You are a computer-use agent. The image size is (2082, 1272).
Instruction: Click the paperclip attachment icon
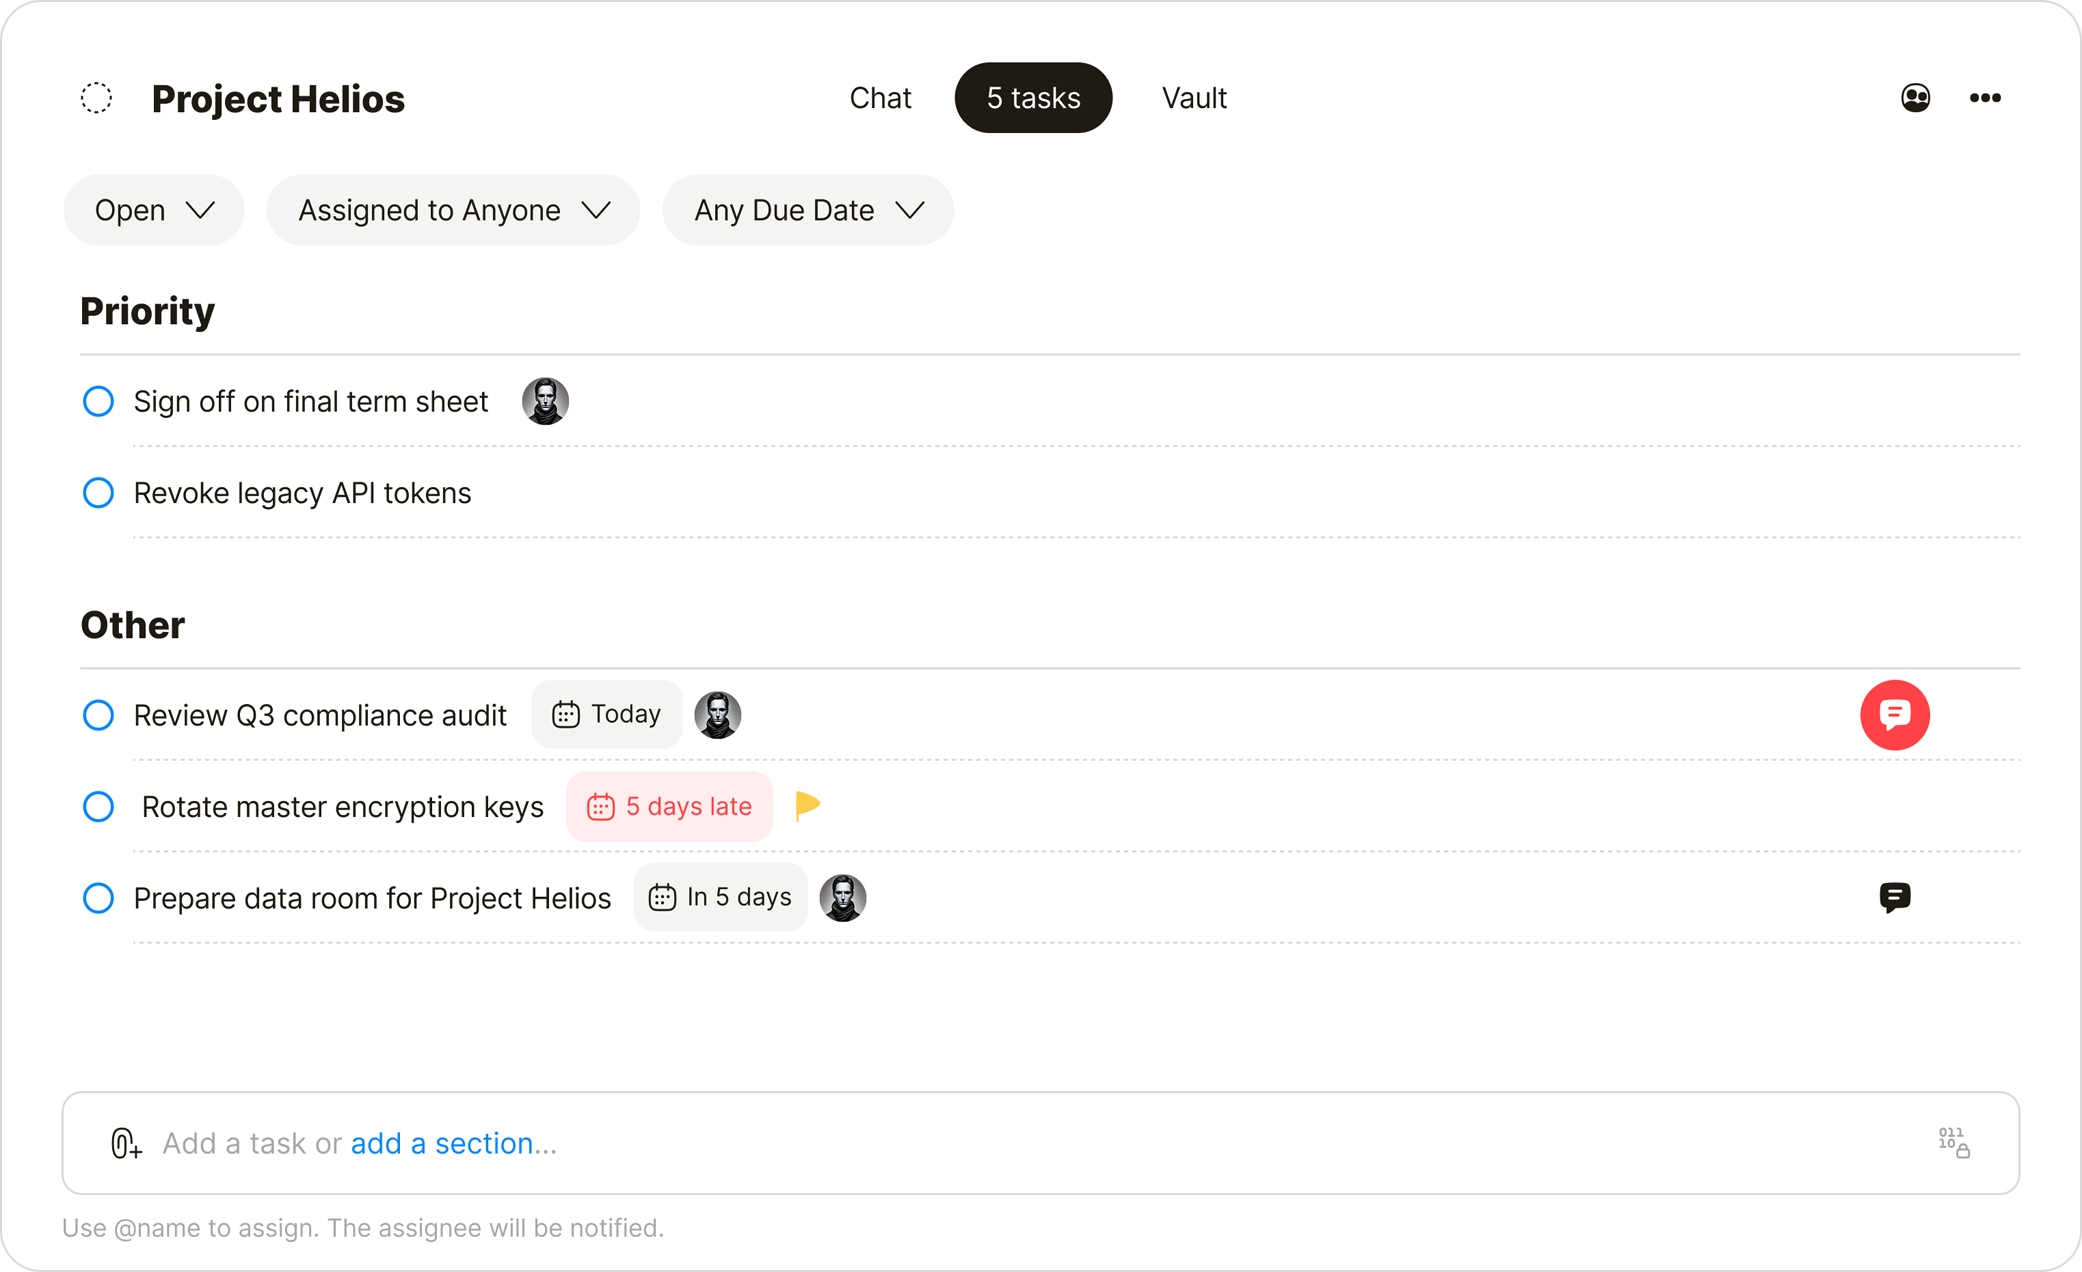click(124, 1142)
